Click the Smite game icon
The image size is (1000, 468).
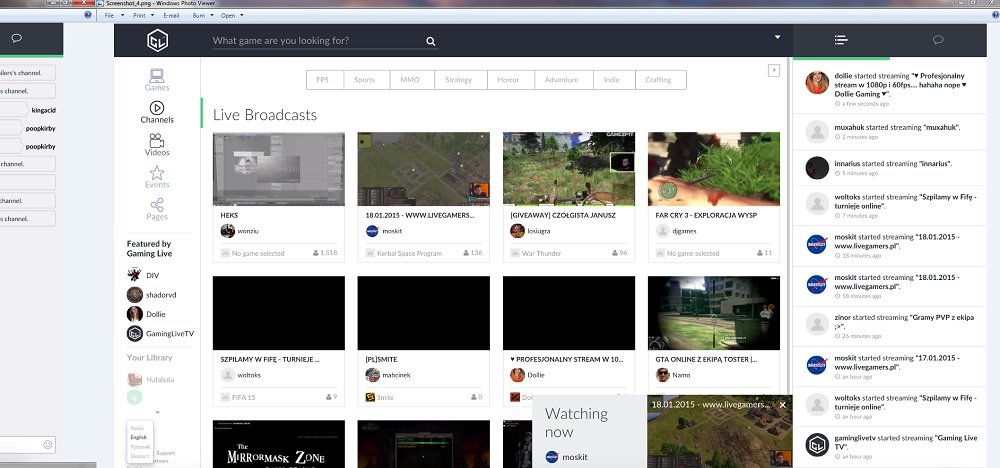coord(370,397)
